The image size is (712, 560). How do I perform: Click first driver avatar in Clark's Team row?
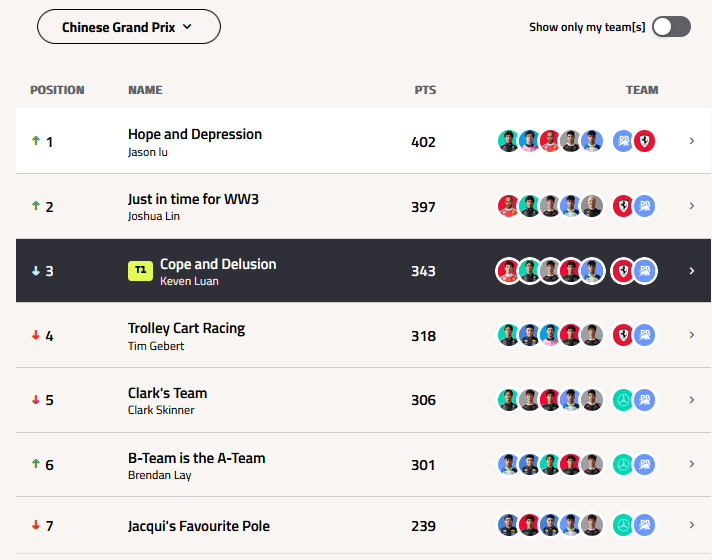pyautogui.click(x=508, y=400)
